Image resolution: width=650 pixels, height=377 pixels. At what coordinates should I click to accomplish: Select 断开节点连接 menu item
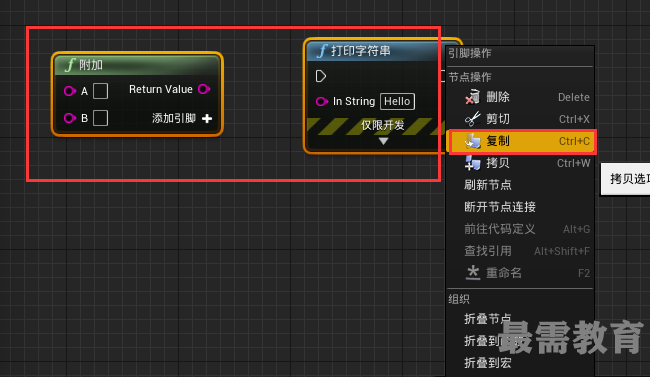(520, 207)
